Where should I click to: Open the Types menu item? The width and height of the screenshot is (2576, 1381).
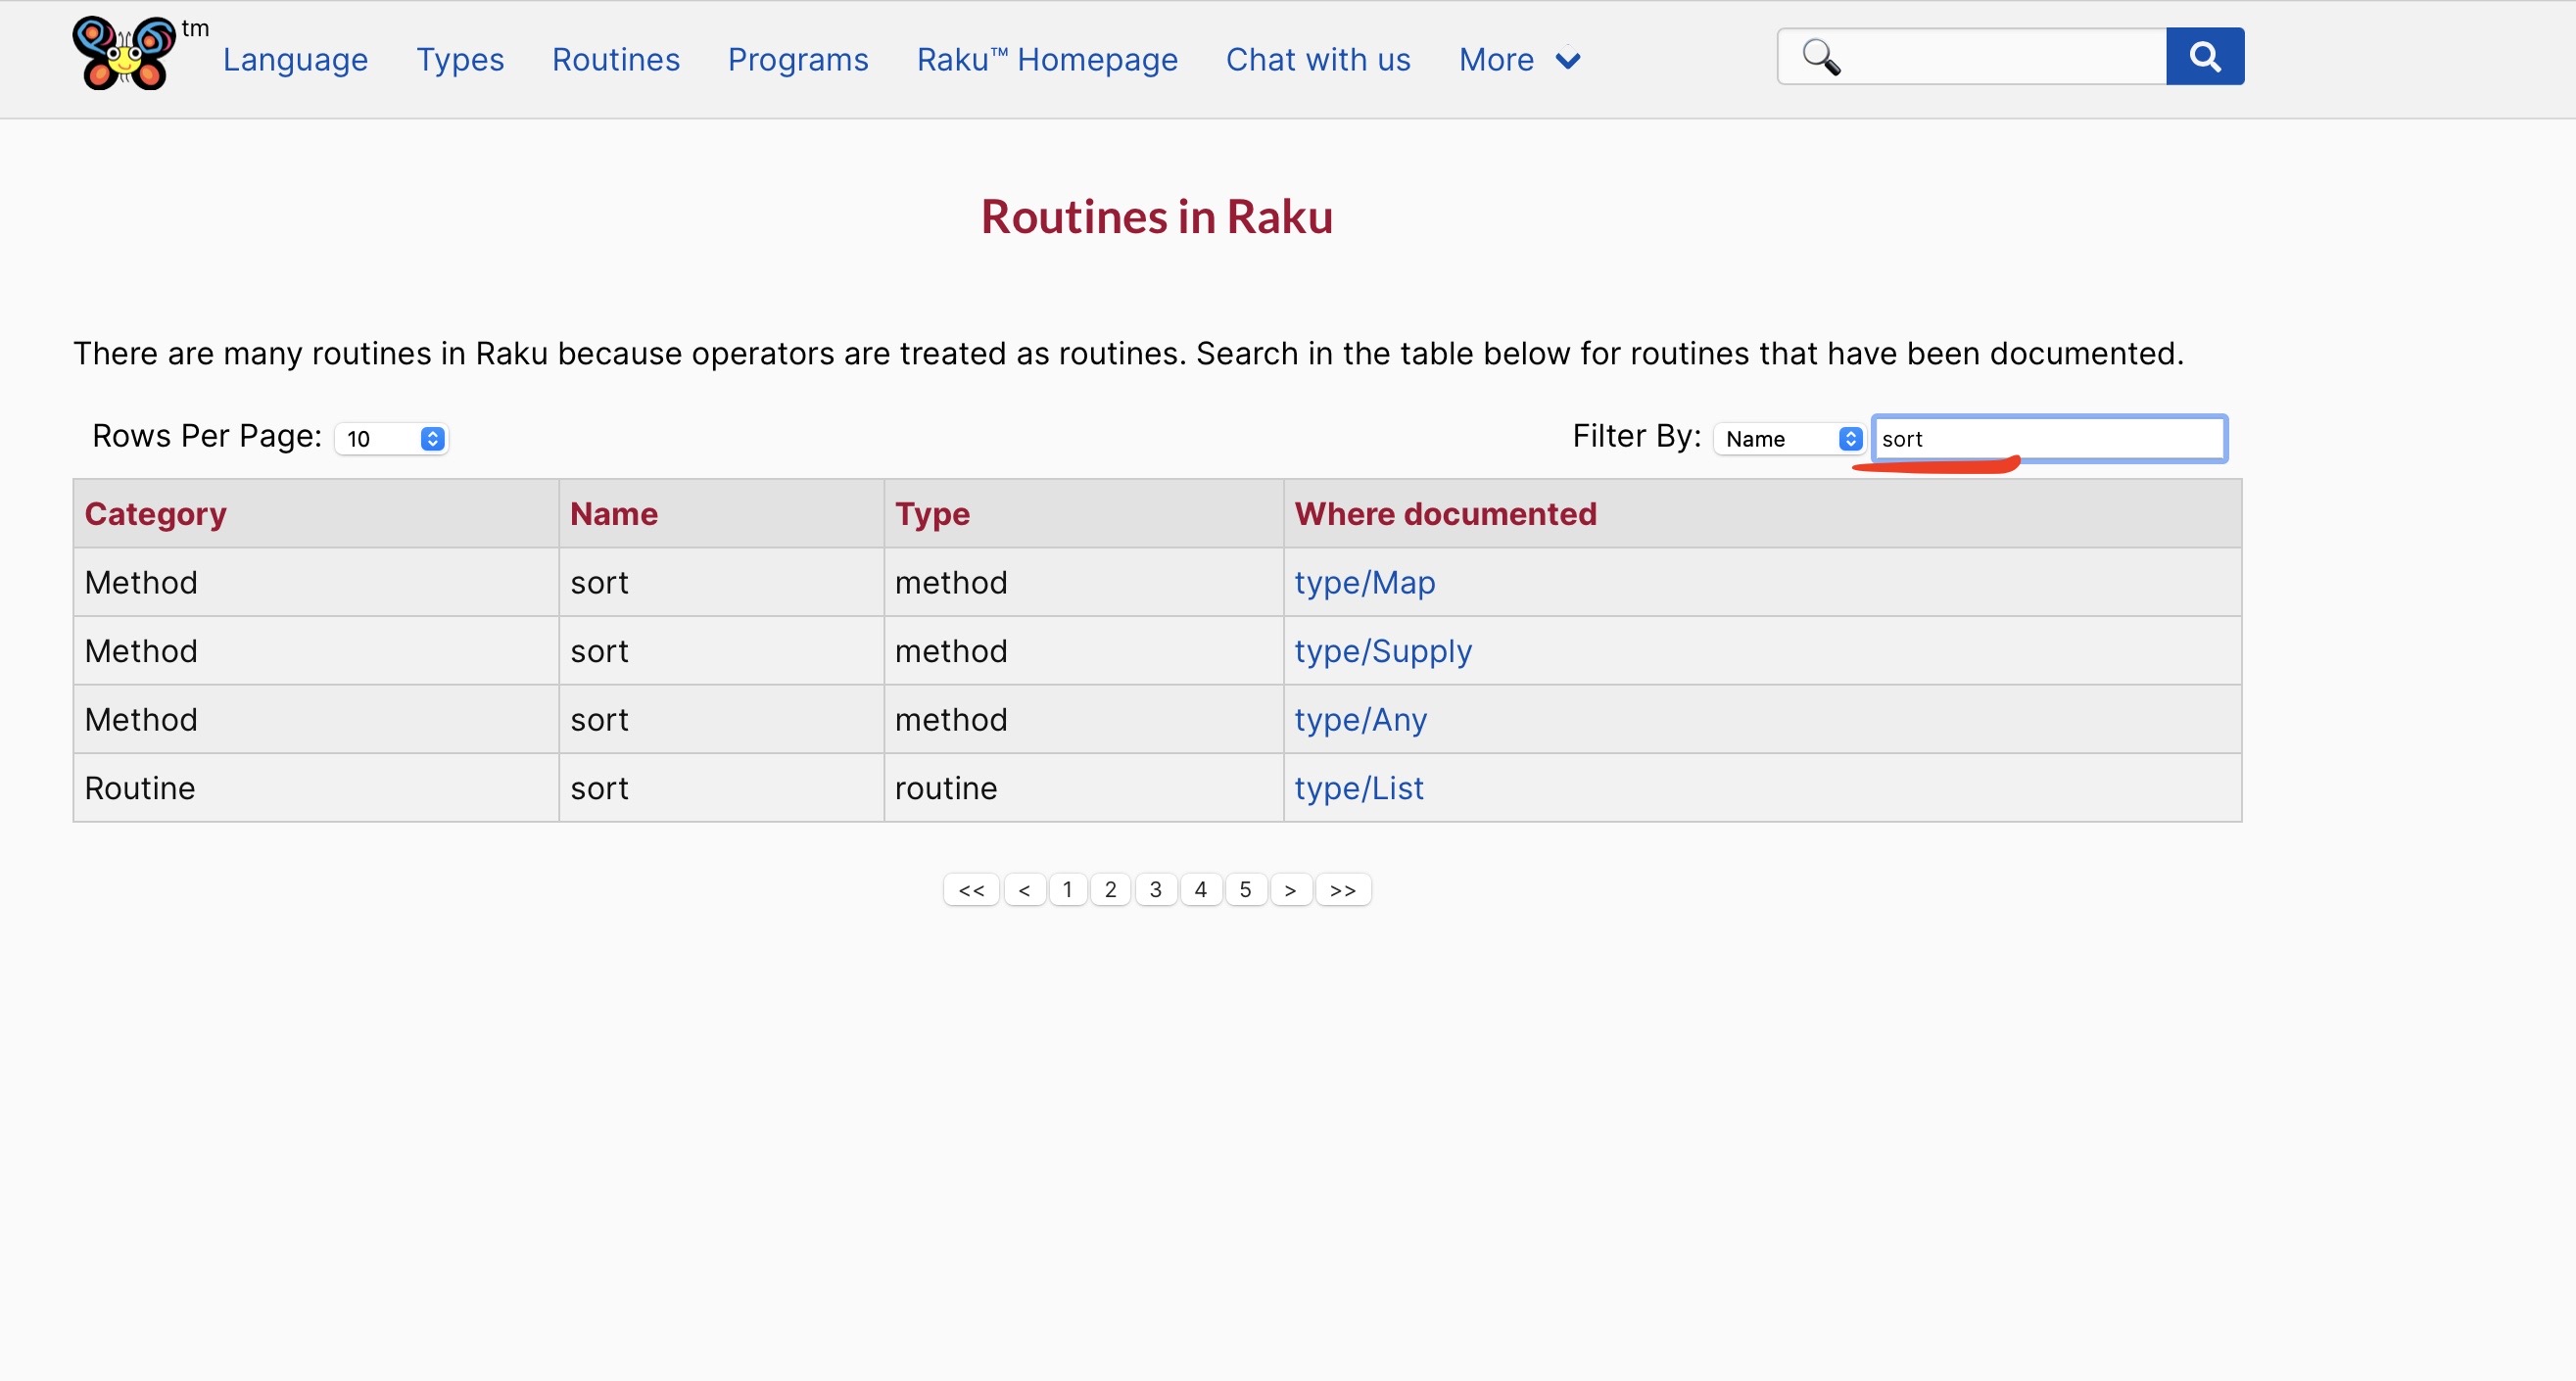[460, 60]
